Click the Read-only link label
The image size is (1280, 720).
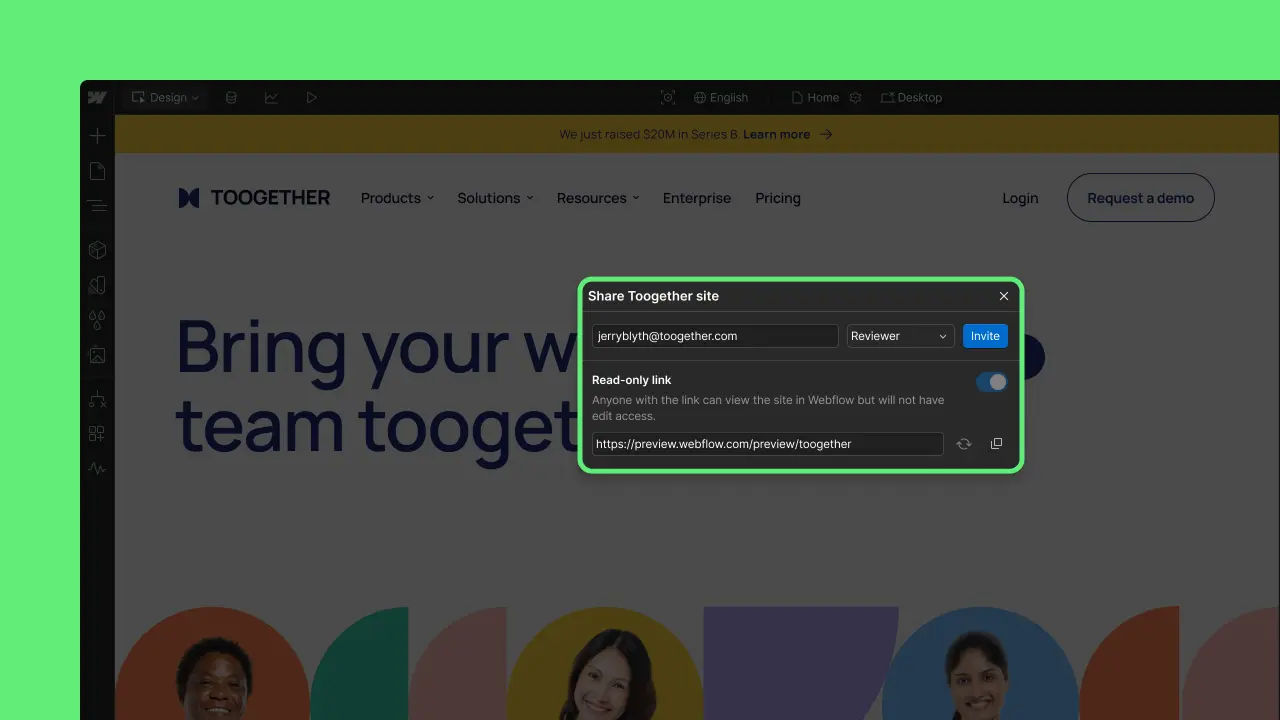tap(632, 380)
